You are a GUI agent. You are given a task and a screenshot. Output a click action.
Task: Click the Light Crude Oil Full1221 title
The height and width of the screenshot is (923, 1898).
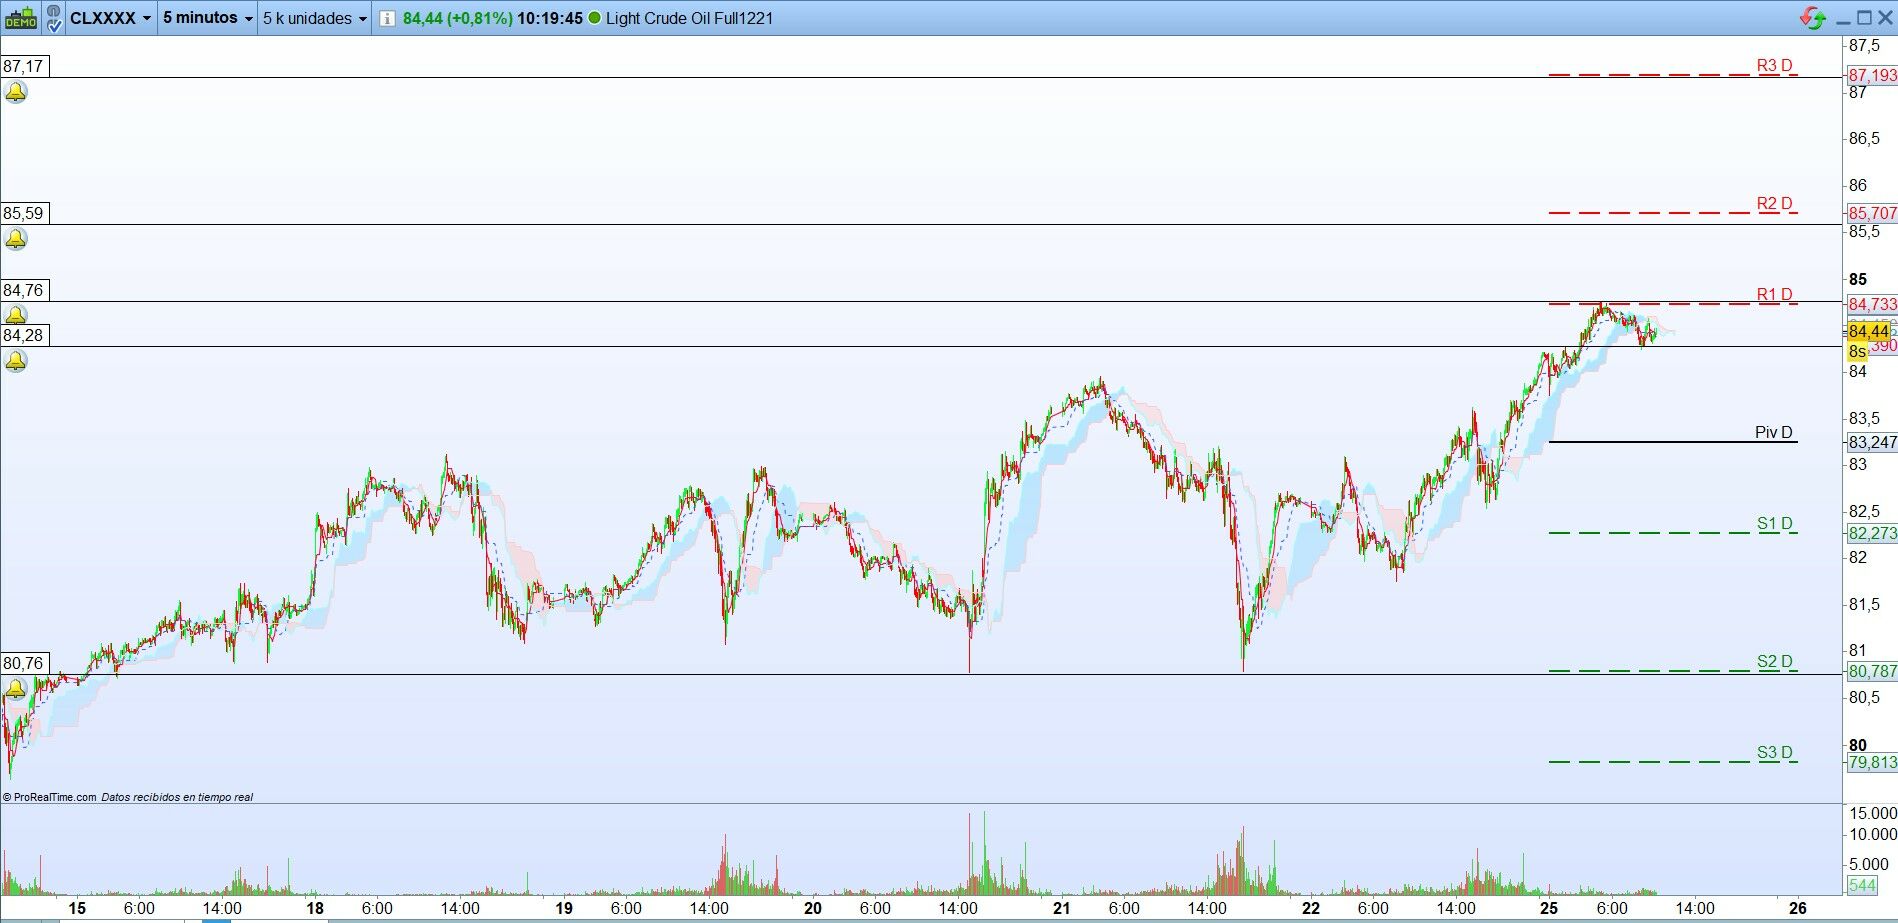point(689,18)
